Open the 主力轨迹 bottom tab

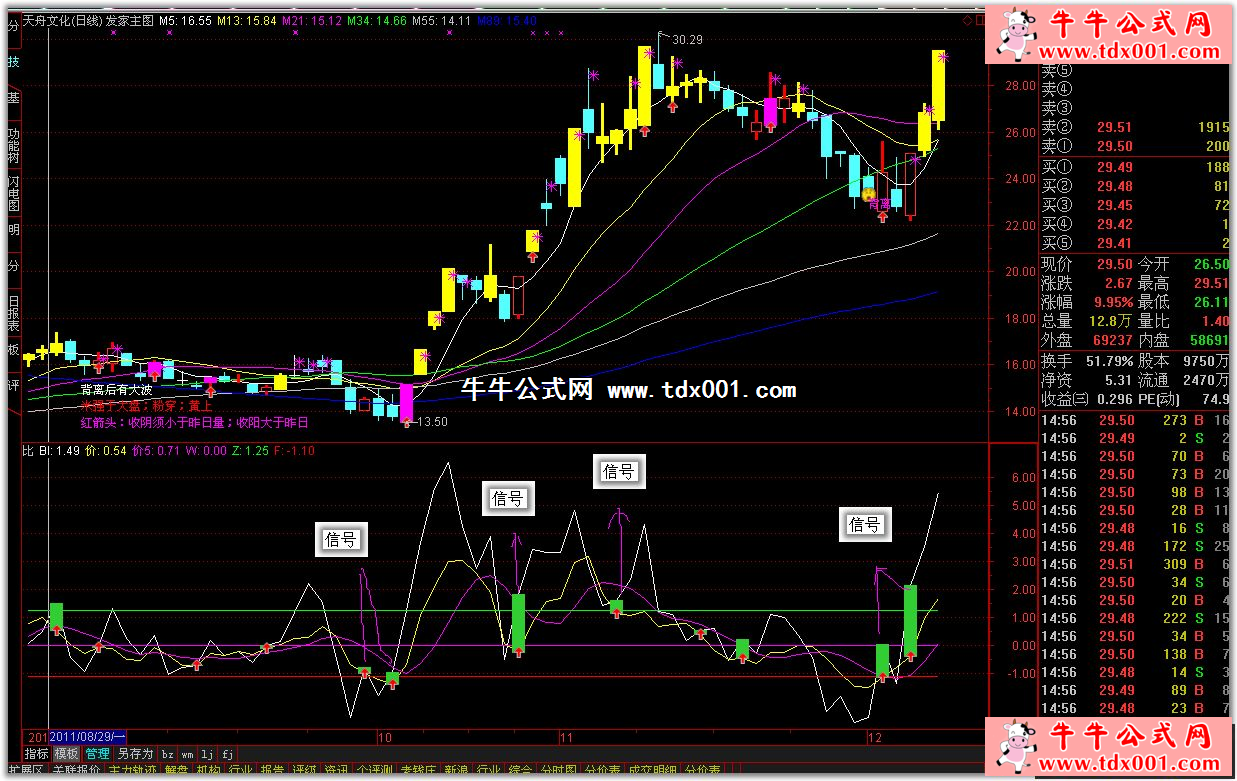[131, 771]
